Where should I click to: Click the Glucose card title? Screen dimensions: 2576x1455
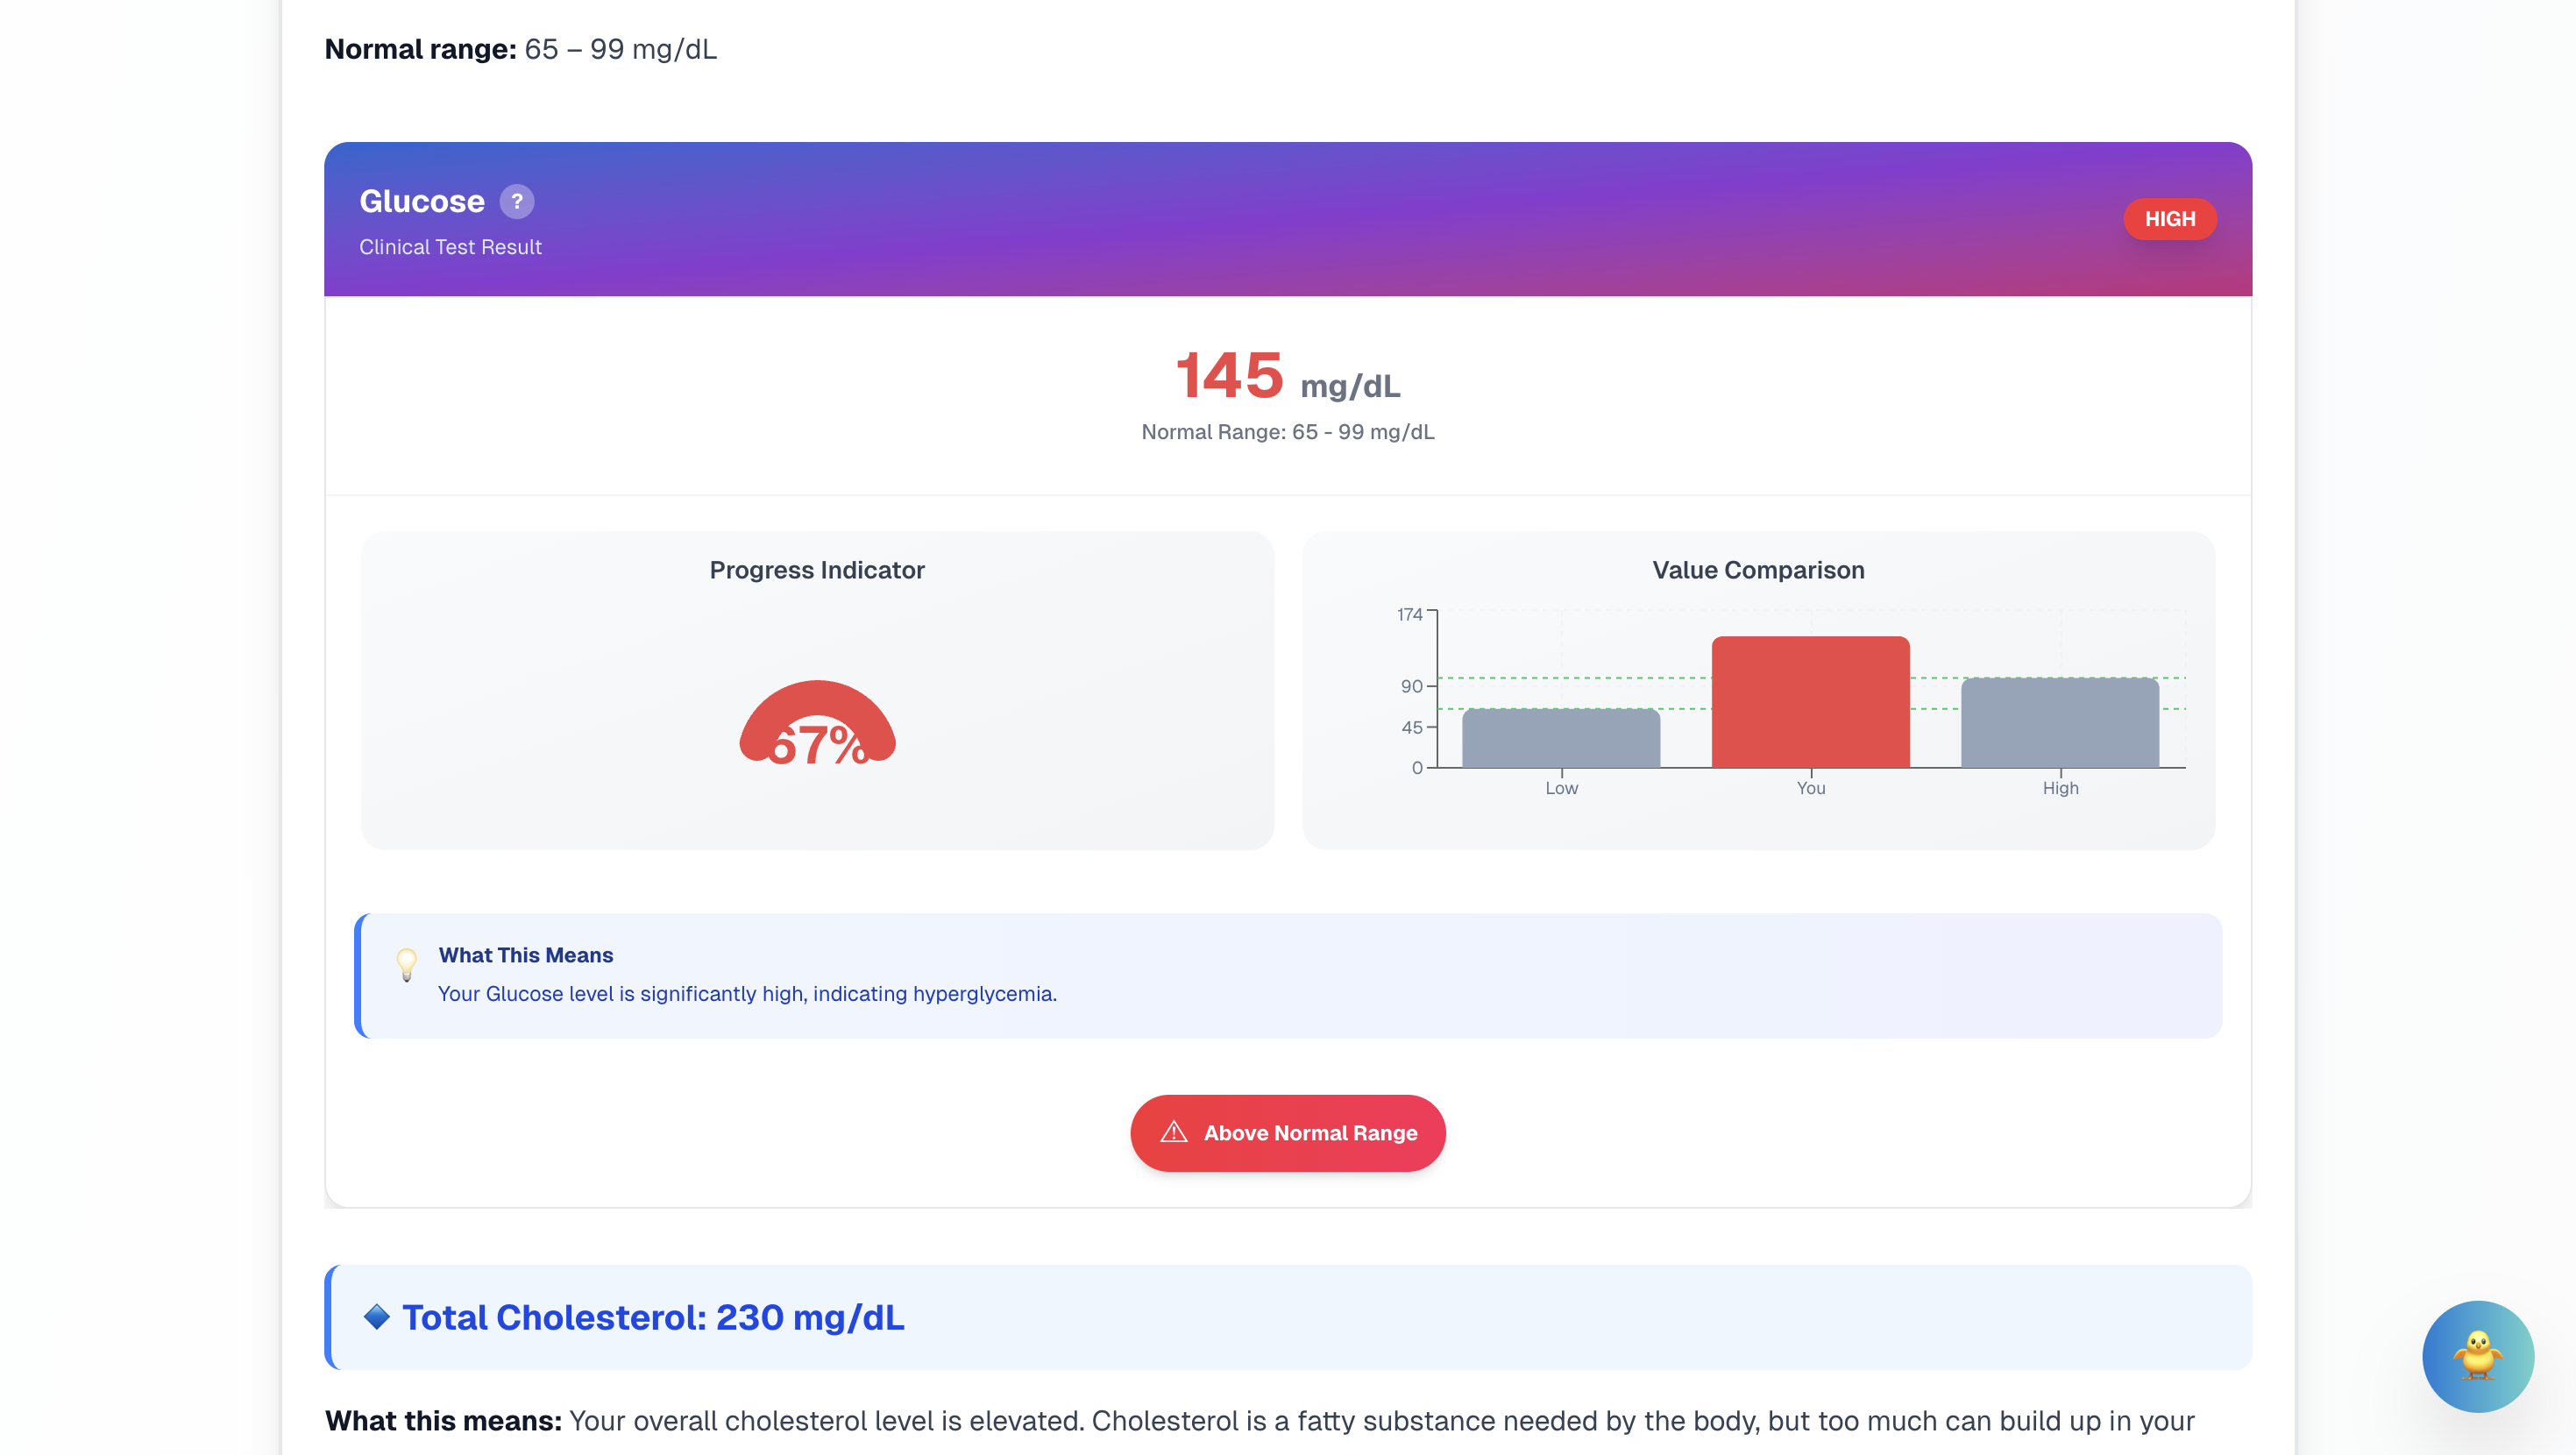tap(422, 201)
